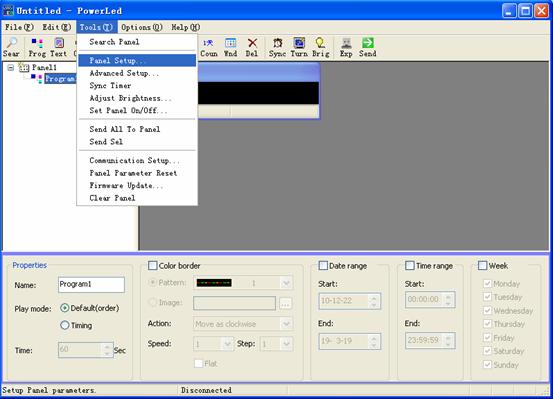Open the Pattern border dropdown
This screenshot has width=553, height=399.
pyautogui.click(x=286, y=283)
